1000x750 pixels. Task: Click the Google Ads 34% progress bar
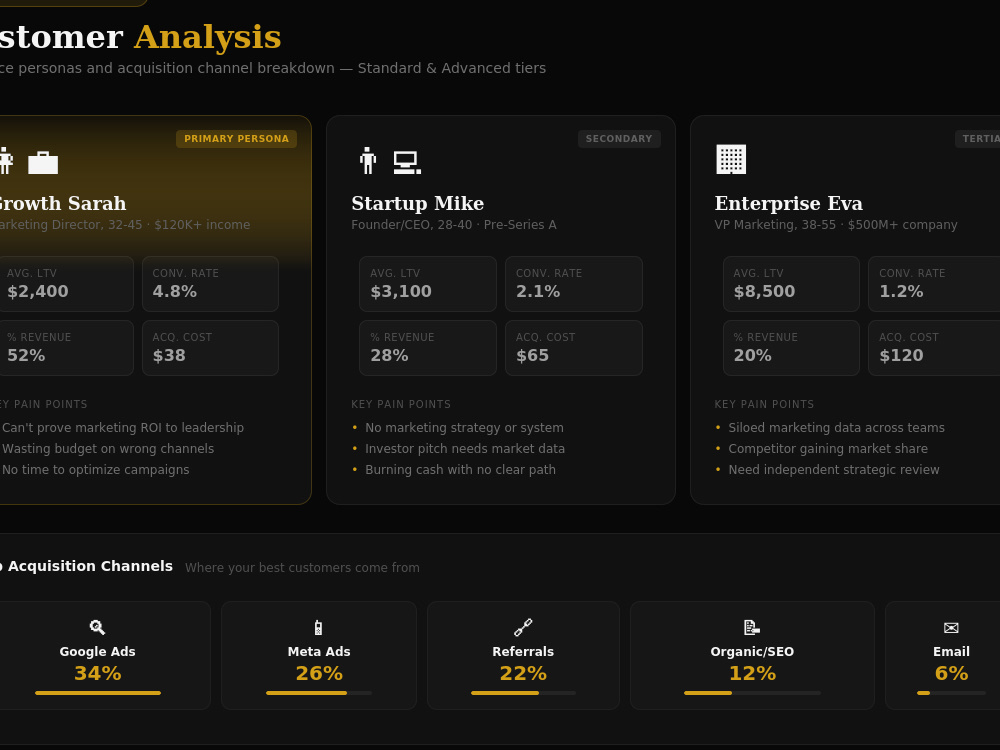[98, 693]
